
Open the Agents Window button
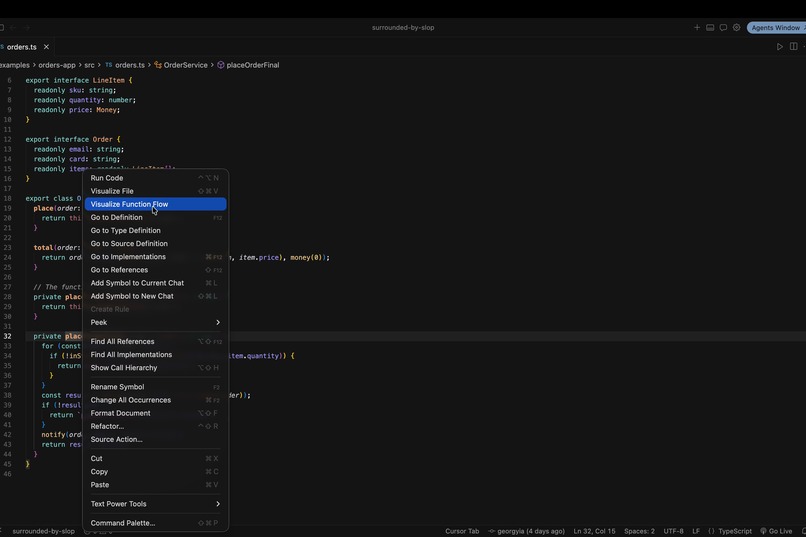tap(776, 28)
